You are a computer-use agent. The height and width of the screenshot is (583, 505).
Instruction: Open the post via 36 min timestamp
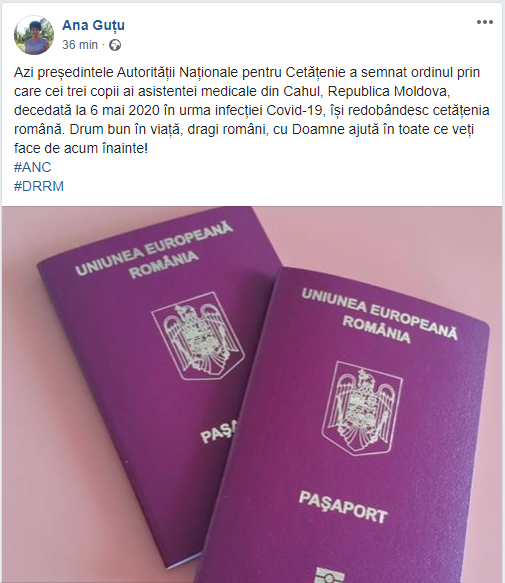click(80, 45)
